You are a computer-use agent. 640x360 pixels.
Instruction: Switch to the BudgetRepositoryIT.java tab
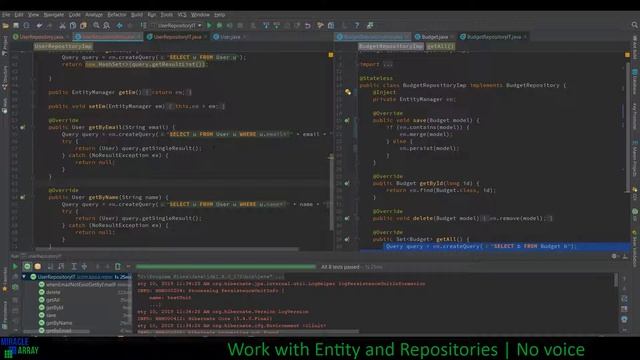point(493,37)
